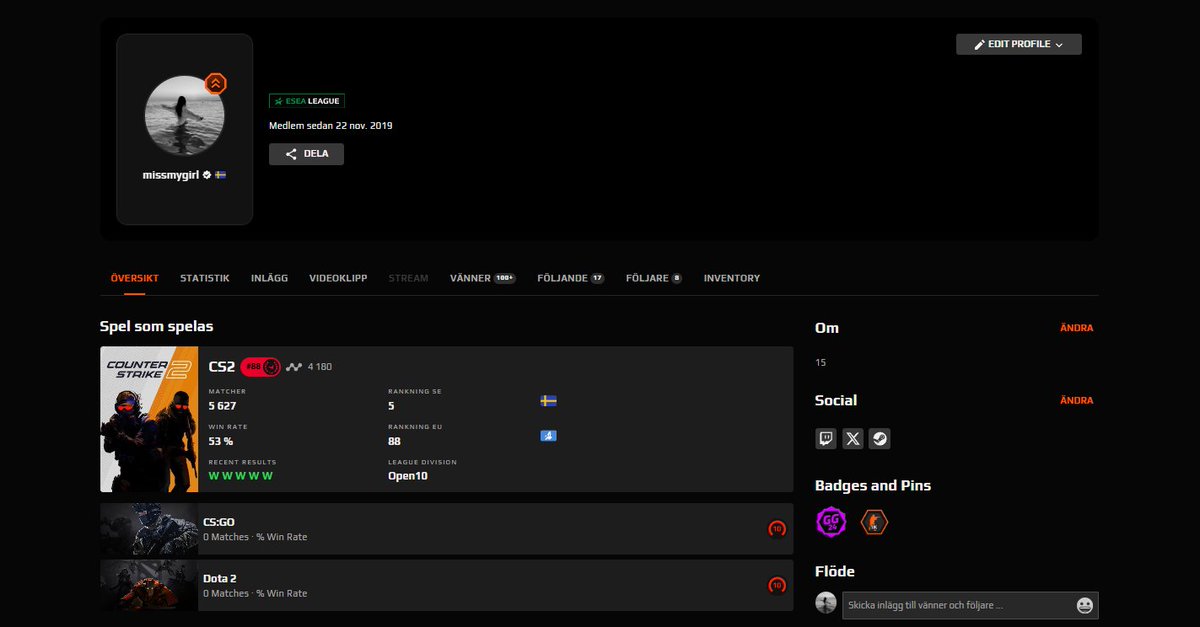The image size is (1200, 627).
Task: Click Ändra next to Om
Action: pos(1077,328)
